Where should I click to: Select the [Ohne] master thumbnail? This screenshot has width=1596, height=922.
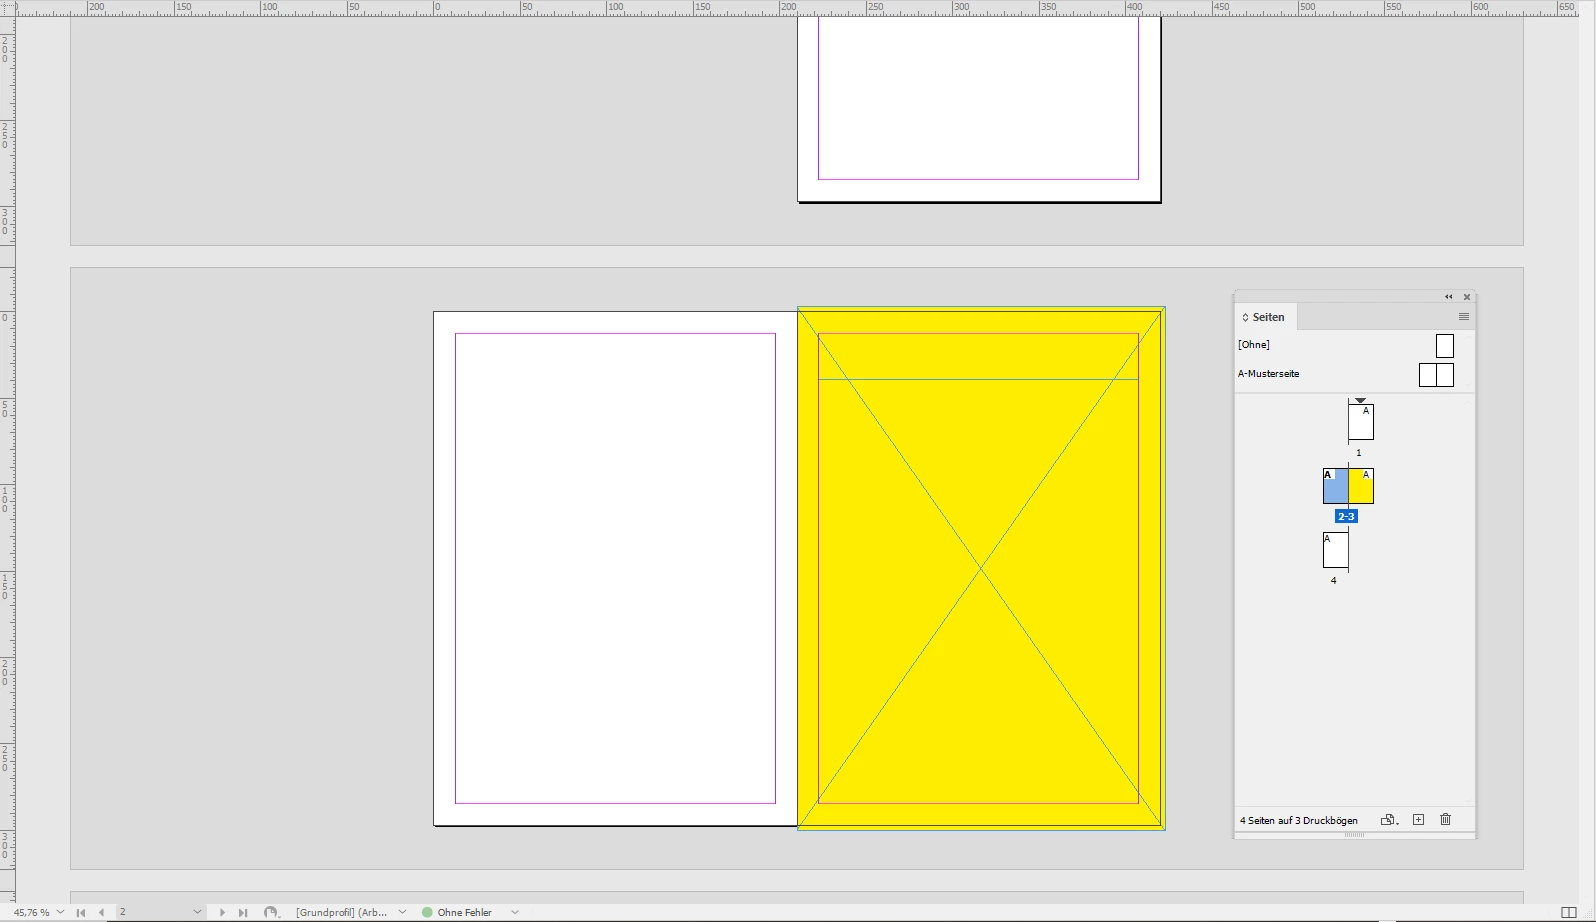click(x=1445, y=346)
